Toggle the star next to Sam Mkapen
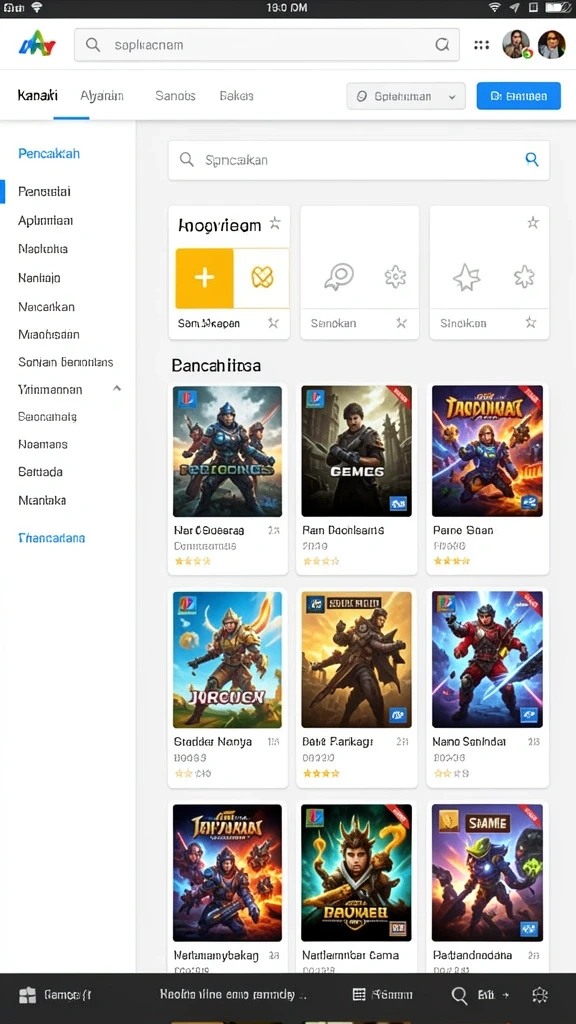576x1024 pixels. pos(273,323)
